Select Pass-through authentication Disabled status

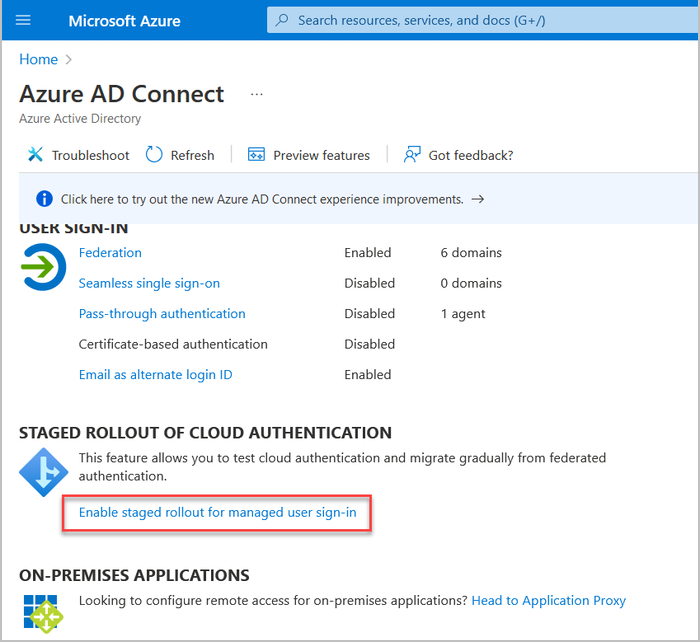369,314
